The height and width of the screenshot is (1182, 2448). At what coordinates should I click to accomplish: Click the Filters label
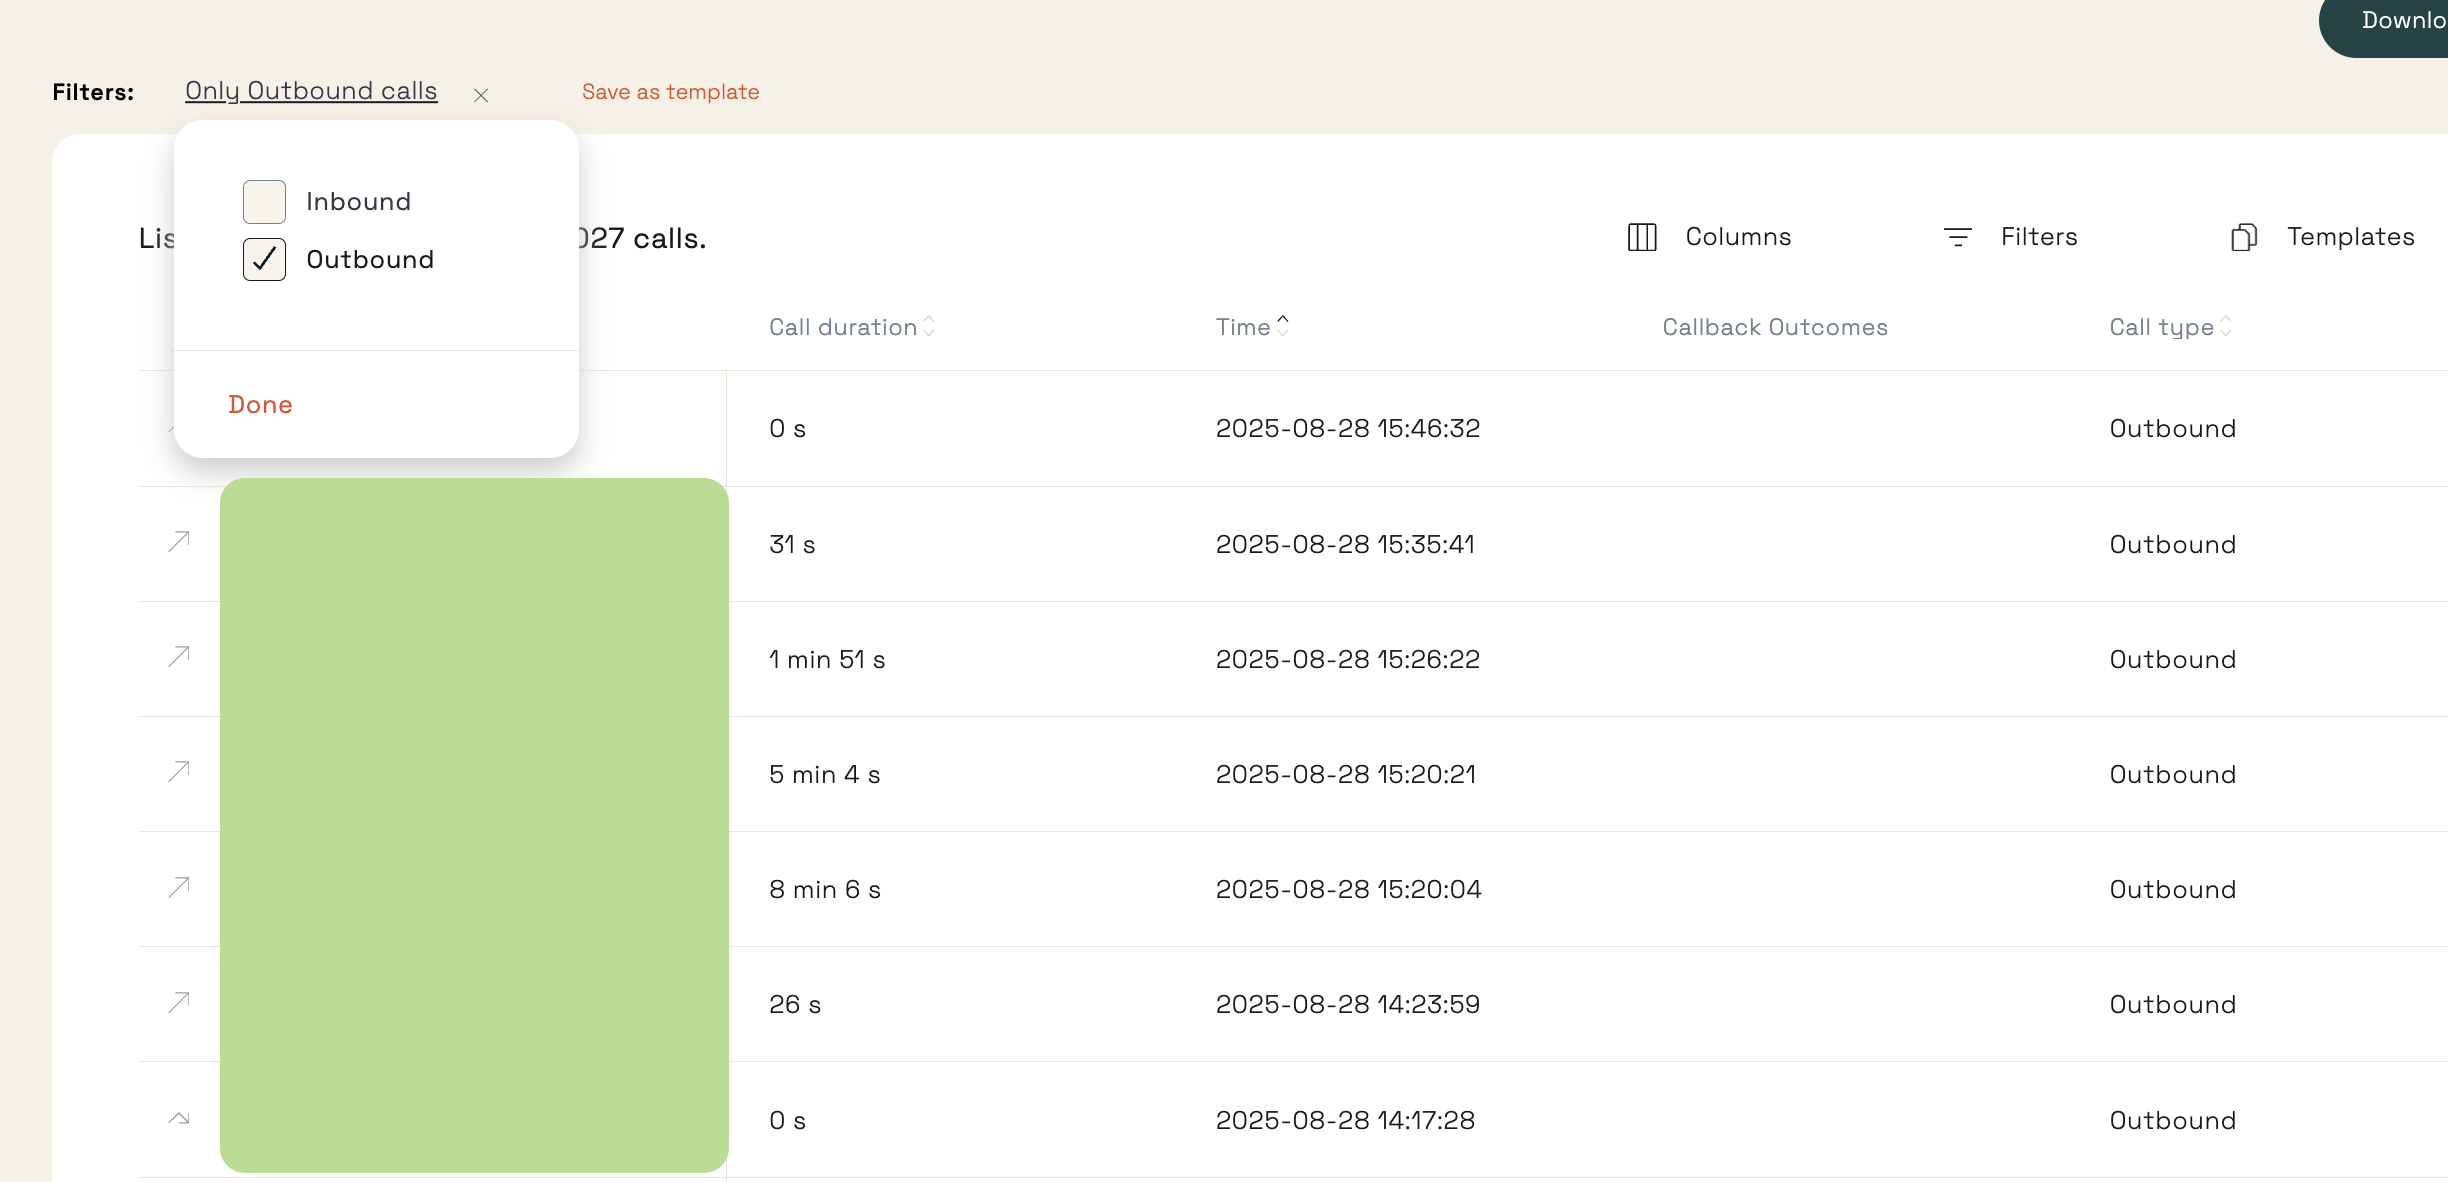[2039, 237]
